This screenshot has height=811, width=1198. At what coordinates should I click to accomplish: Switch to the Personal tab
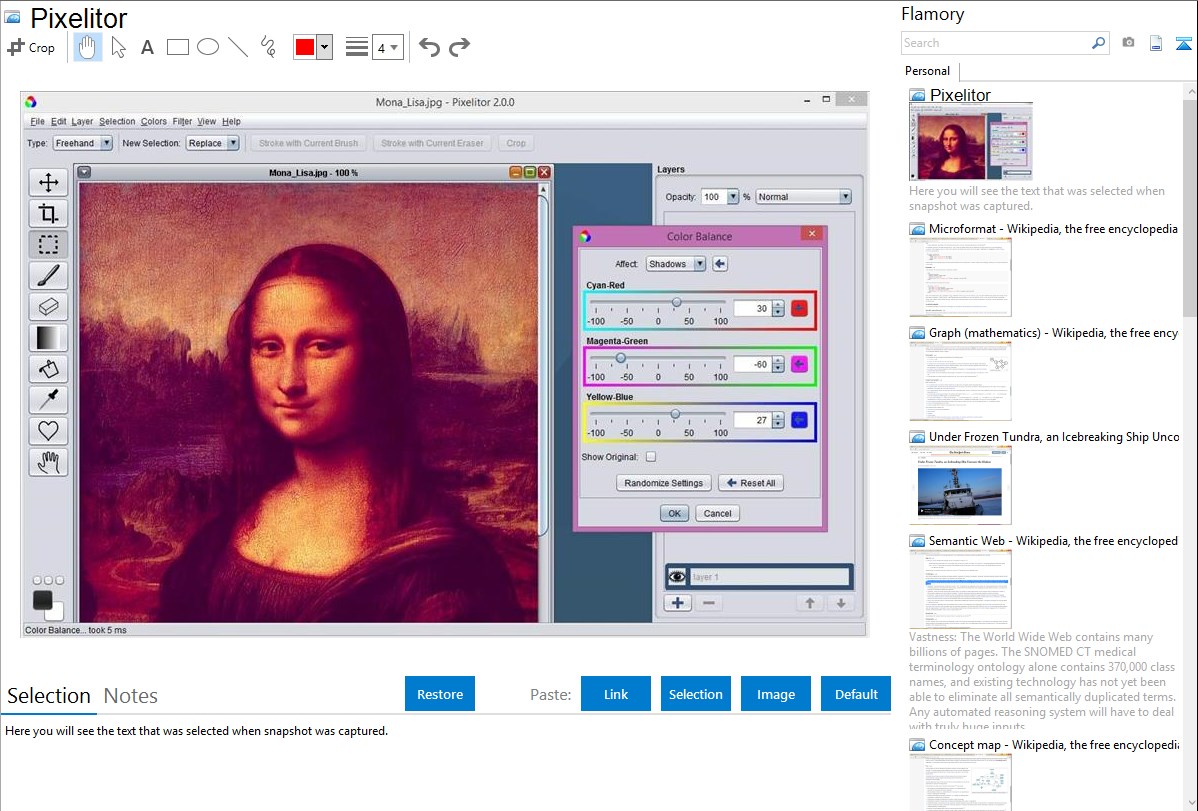(928, 71)
